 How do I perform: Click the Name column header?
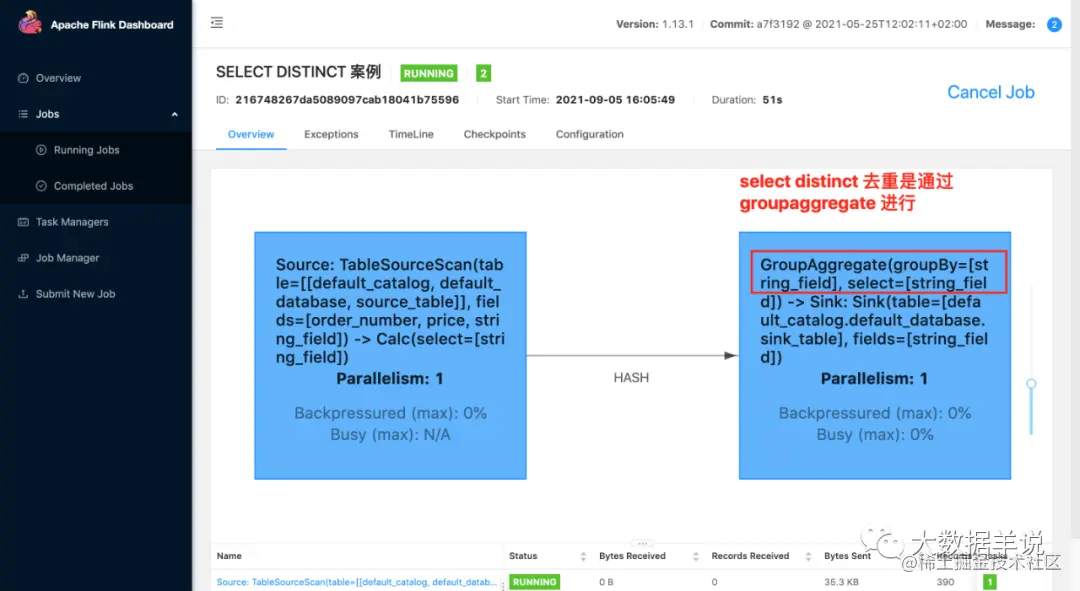coord(229,556)
